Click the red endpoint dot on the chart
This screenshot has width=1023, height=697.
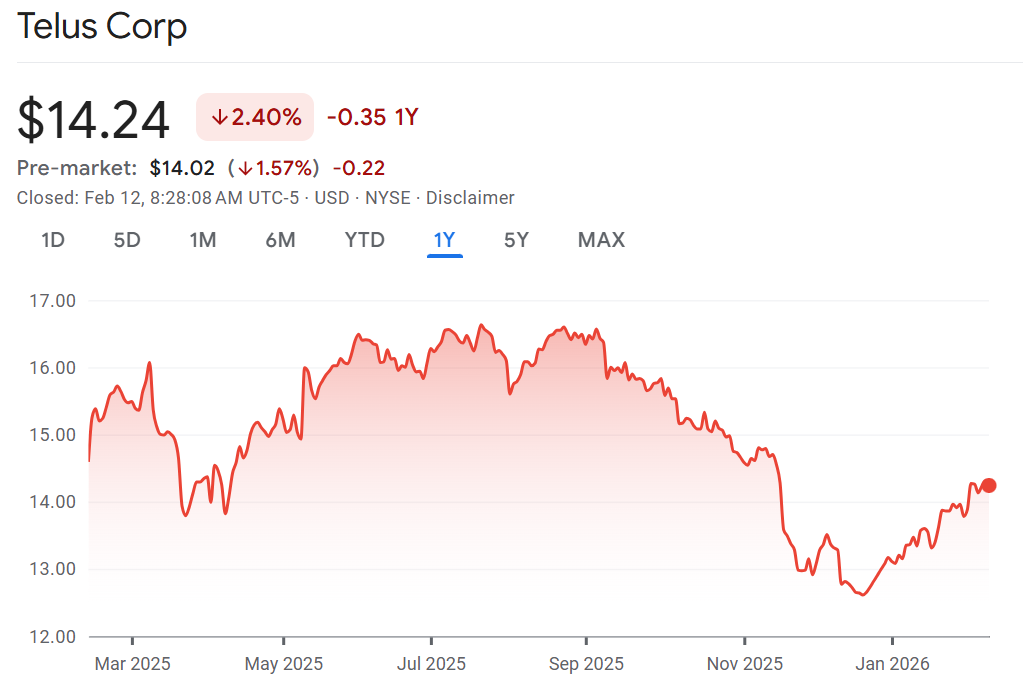[989, 485]
